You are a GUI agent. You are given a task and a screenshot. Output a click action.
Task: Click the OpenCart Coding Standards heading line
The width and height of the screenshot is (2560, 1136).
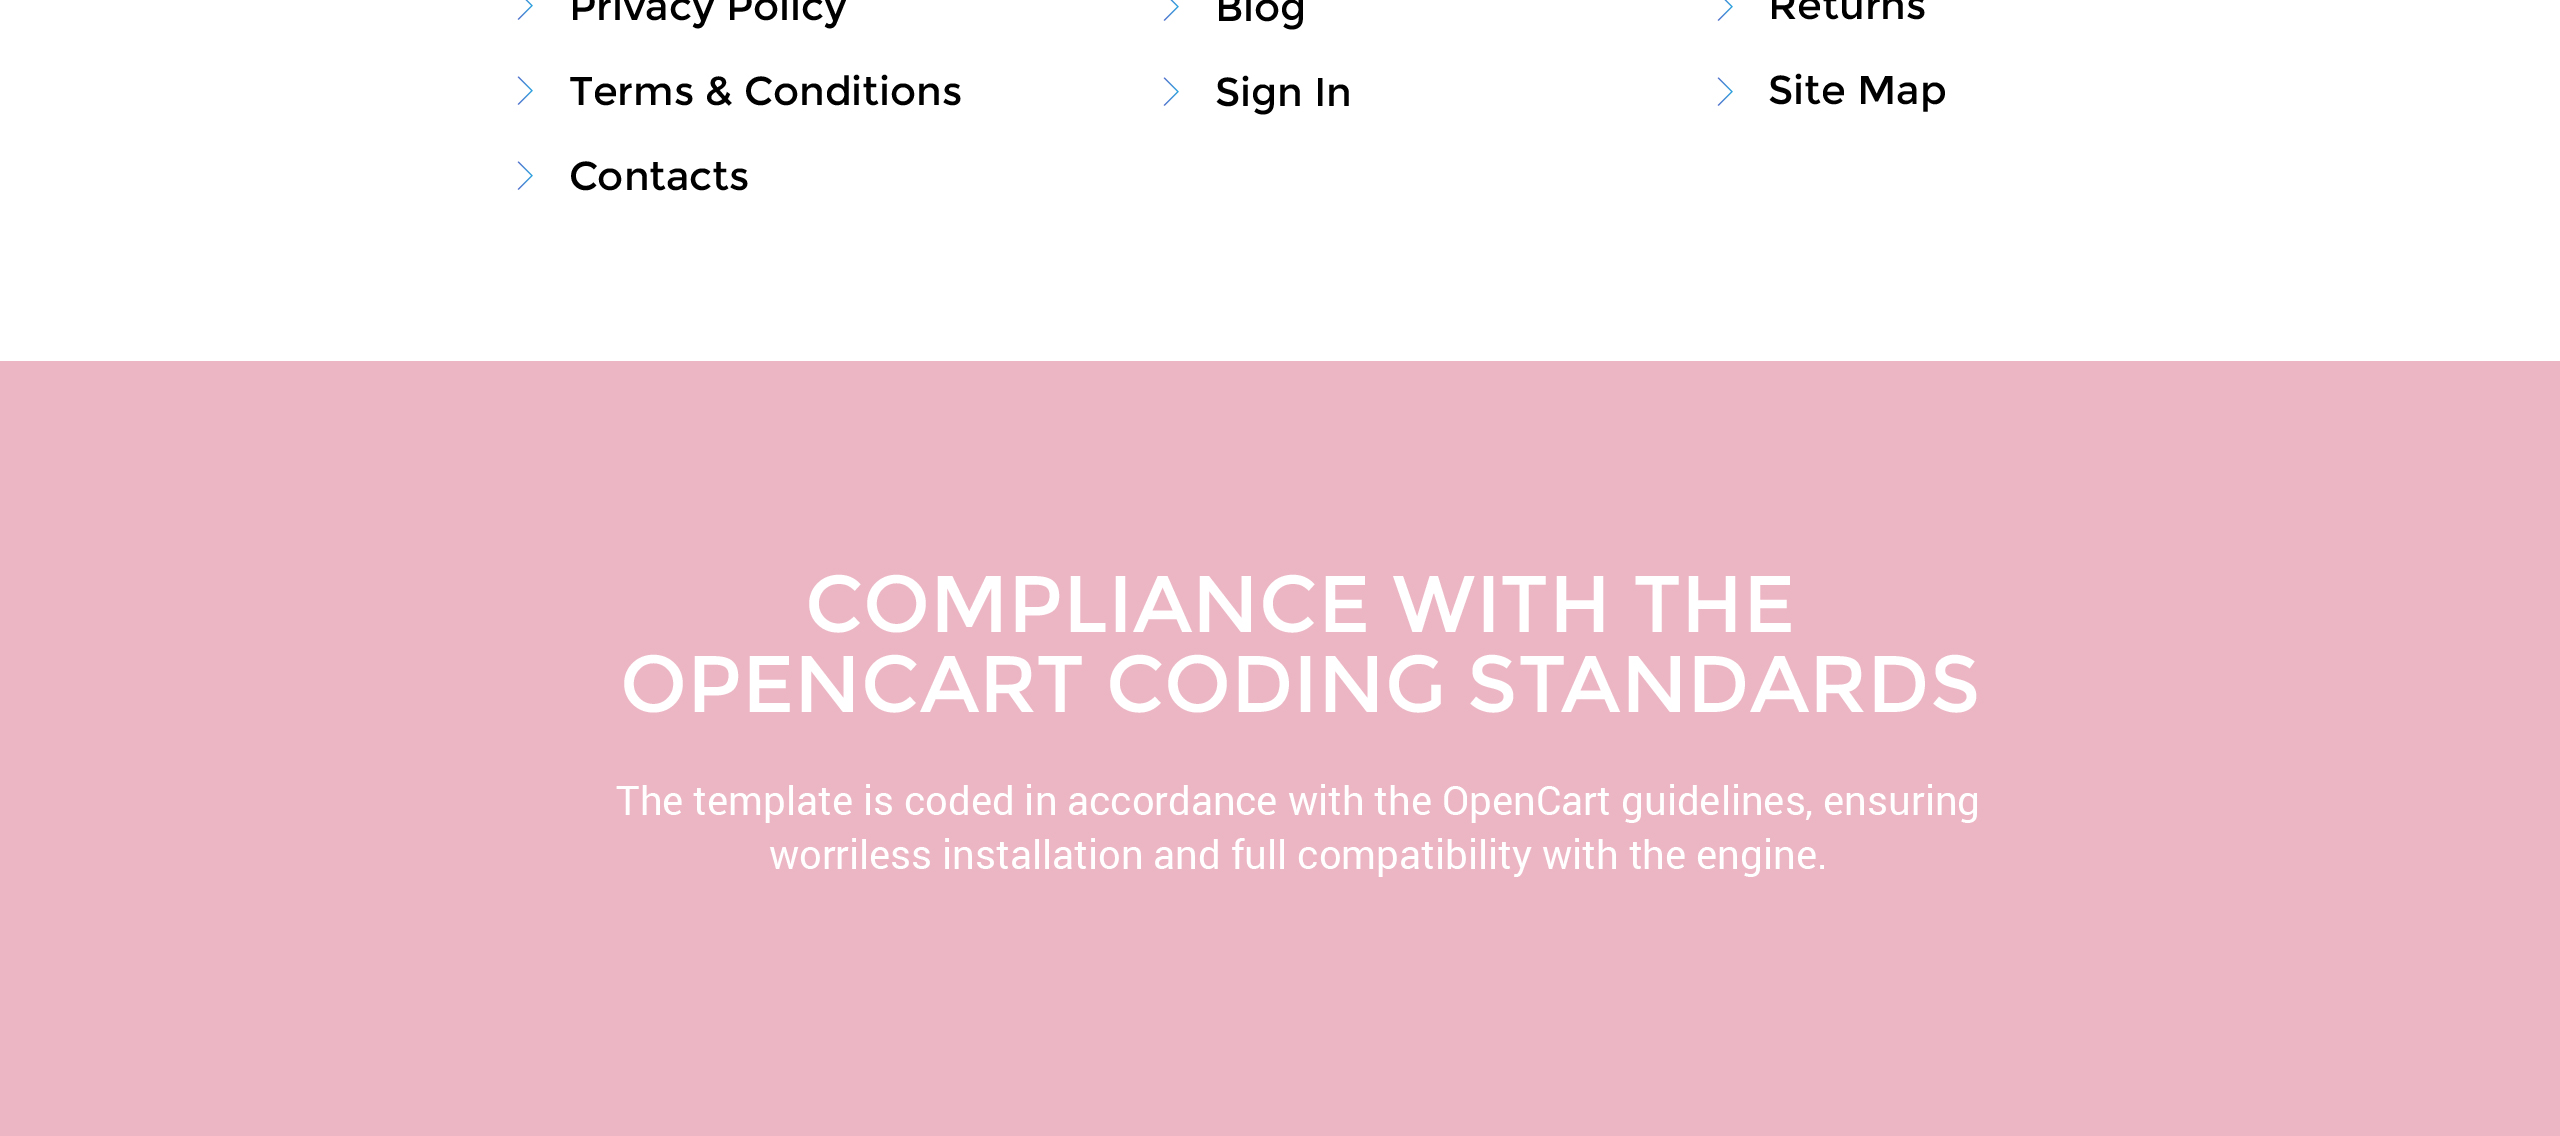tap(1300, 685)
